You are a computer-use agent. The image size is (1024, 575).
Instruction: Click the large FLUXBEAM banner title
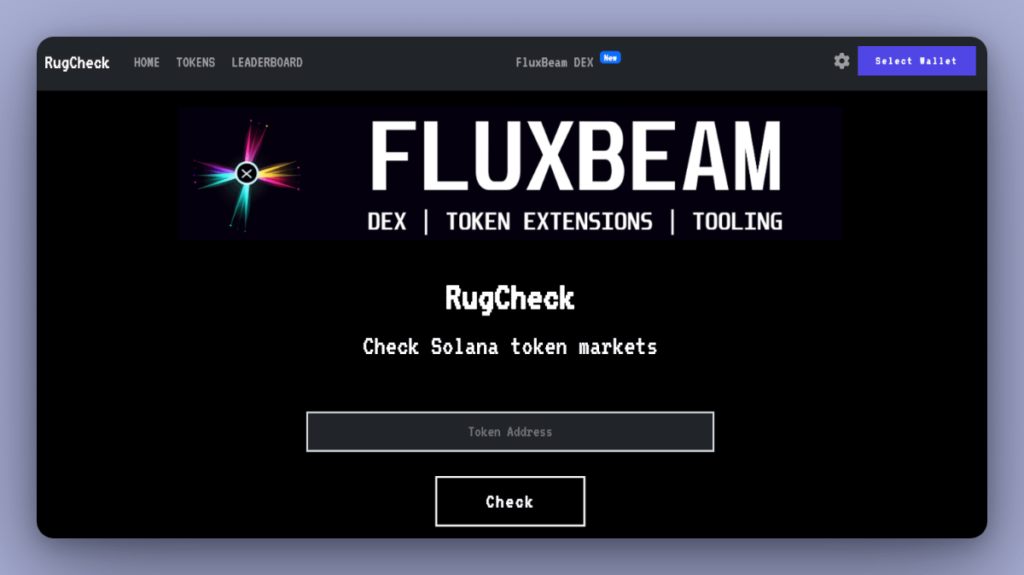(575, 157)
